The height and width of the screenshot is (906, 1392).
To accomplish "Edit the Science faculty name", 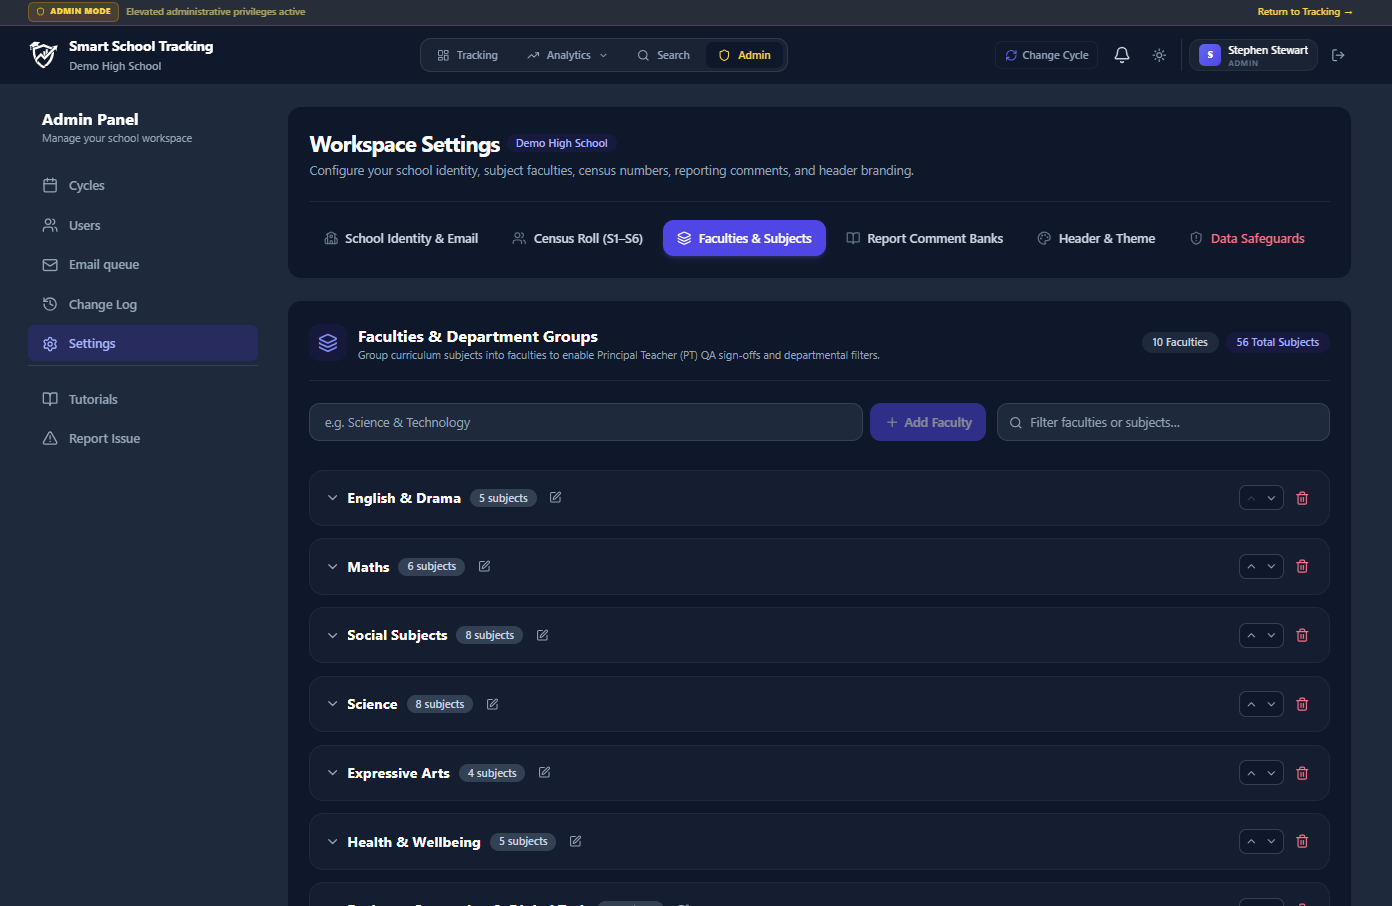I will click(x=493, y=704).
